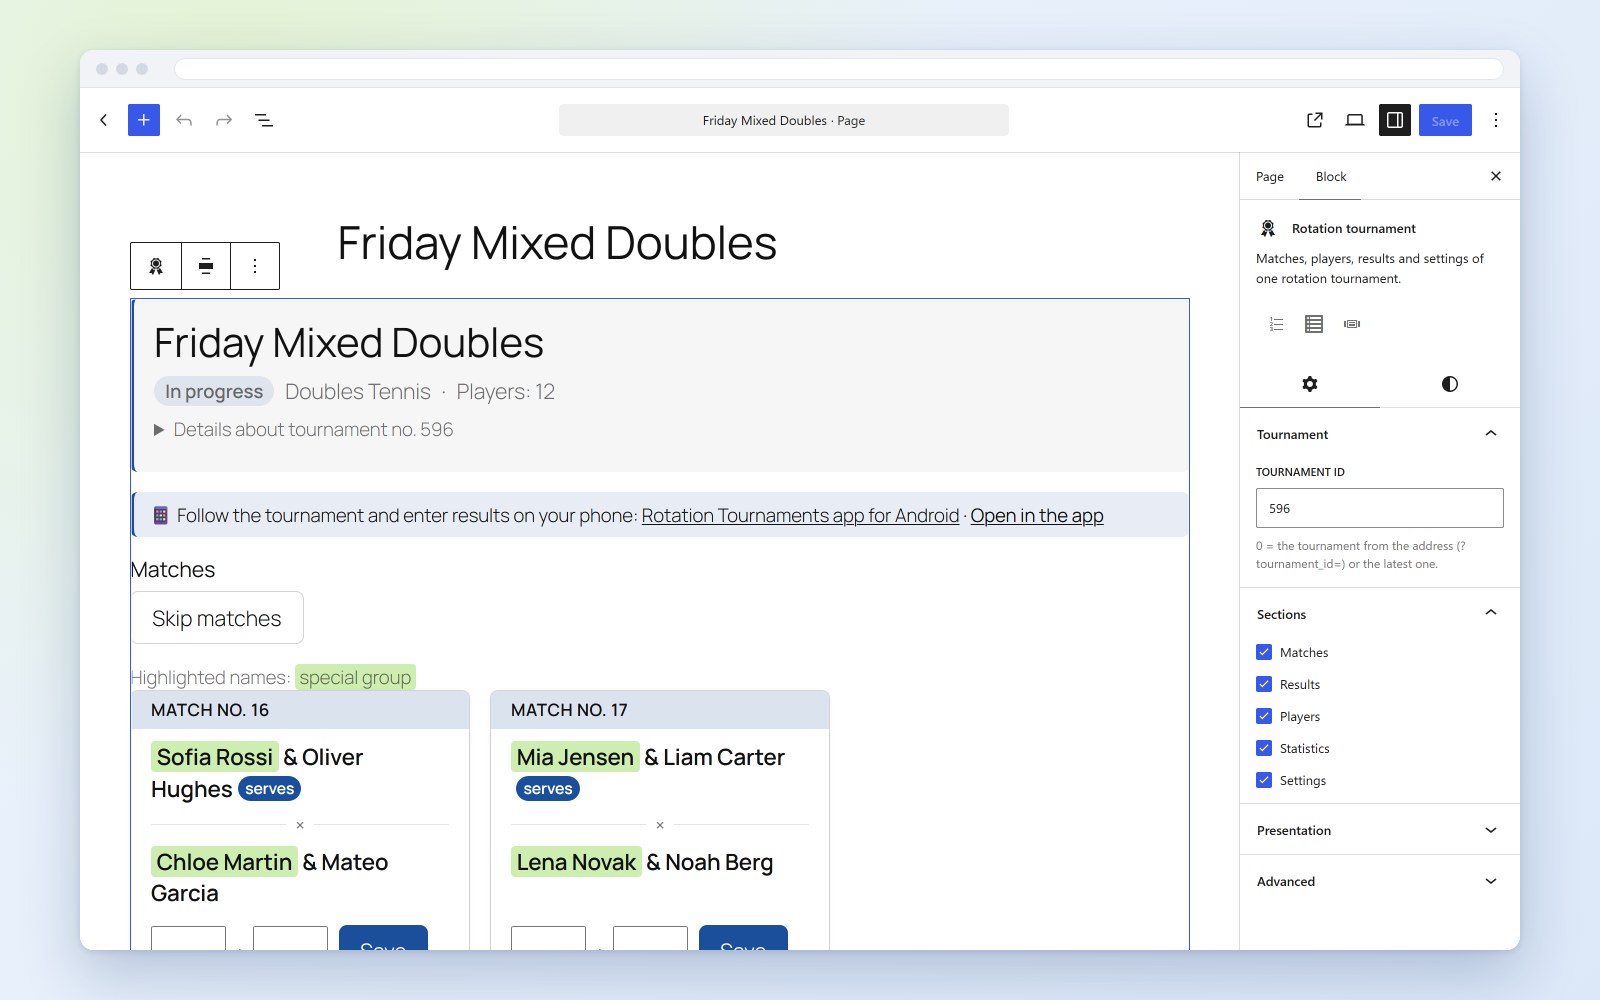
Task: Click the MATCH NO. 17 header
Action: [x=660, y=710]
